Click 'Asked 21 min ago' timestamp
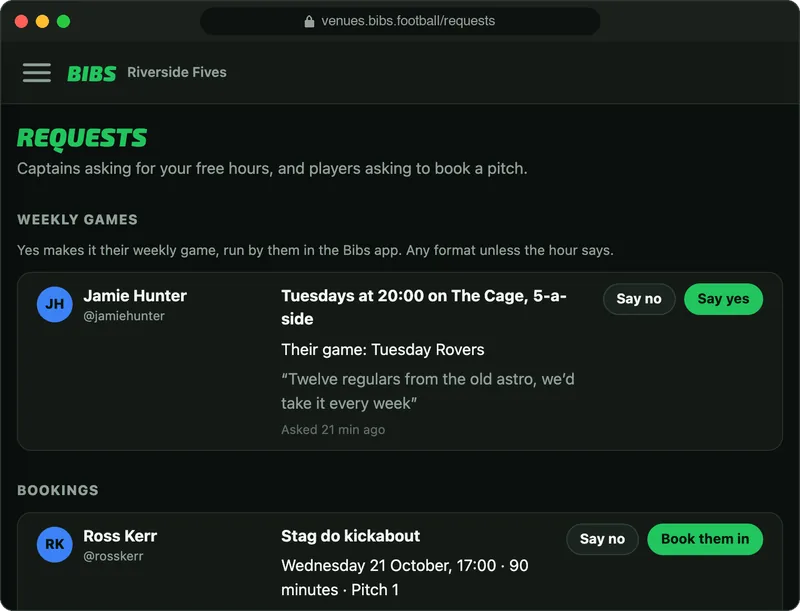 (x=333, y=430)
